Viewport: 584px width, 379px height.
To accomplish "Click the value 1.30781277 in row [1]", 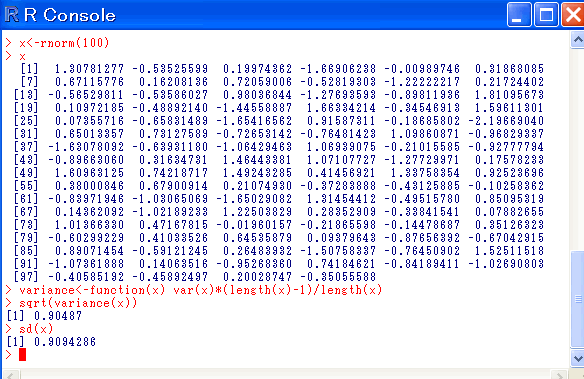I will coord(89,69).
